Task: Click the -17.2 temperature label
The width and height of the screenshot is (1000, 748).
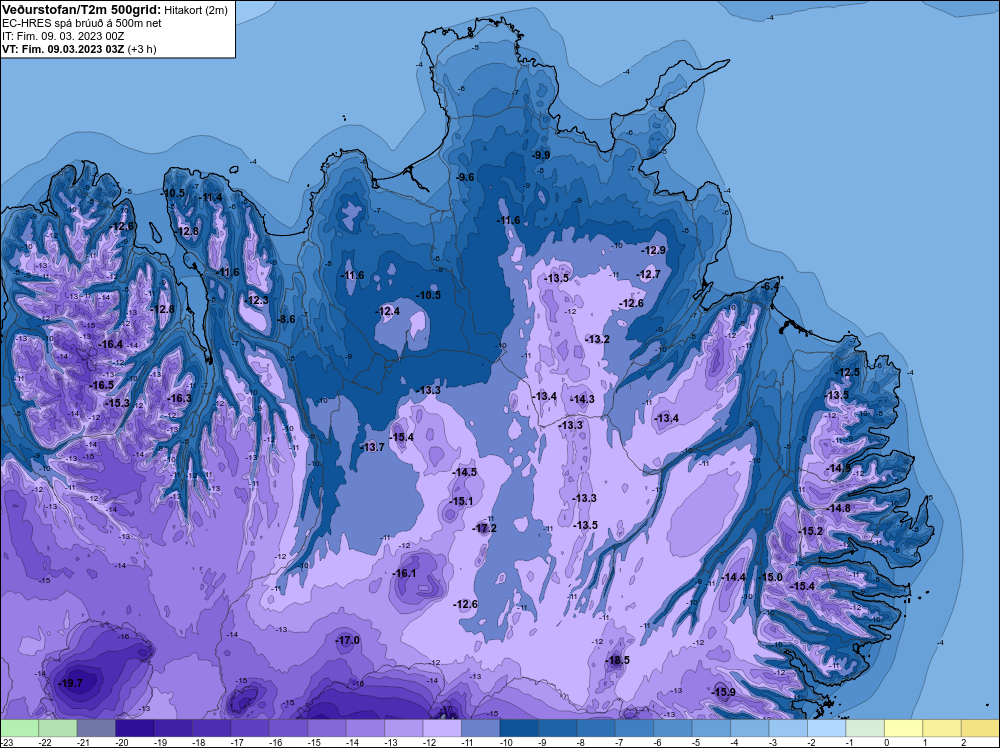Action: [x=484, y=528]
